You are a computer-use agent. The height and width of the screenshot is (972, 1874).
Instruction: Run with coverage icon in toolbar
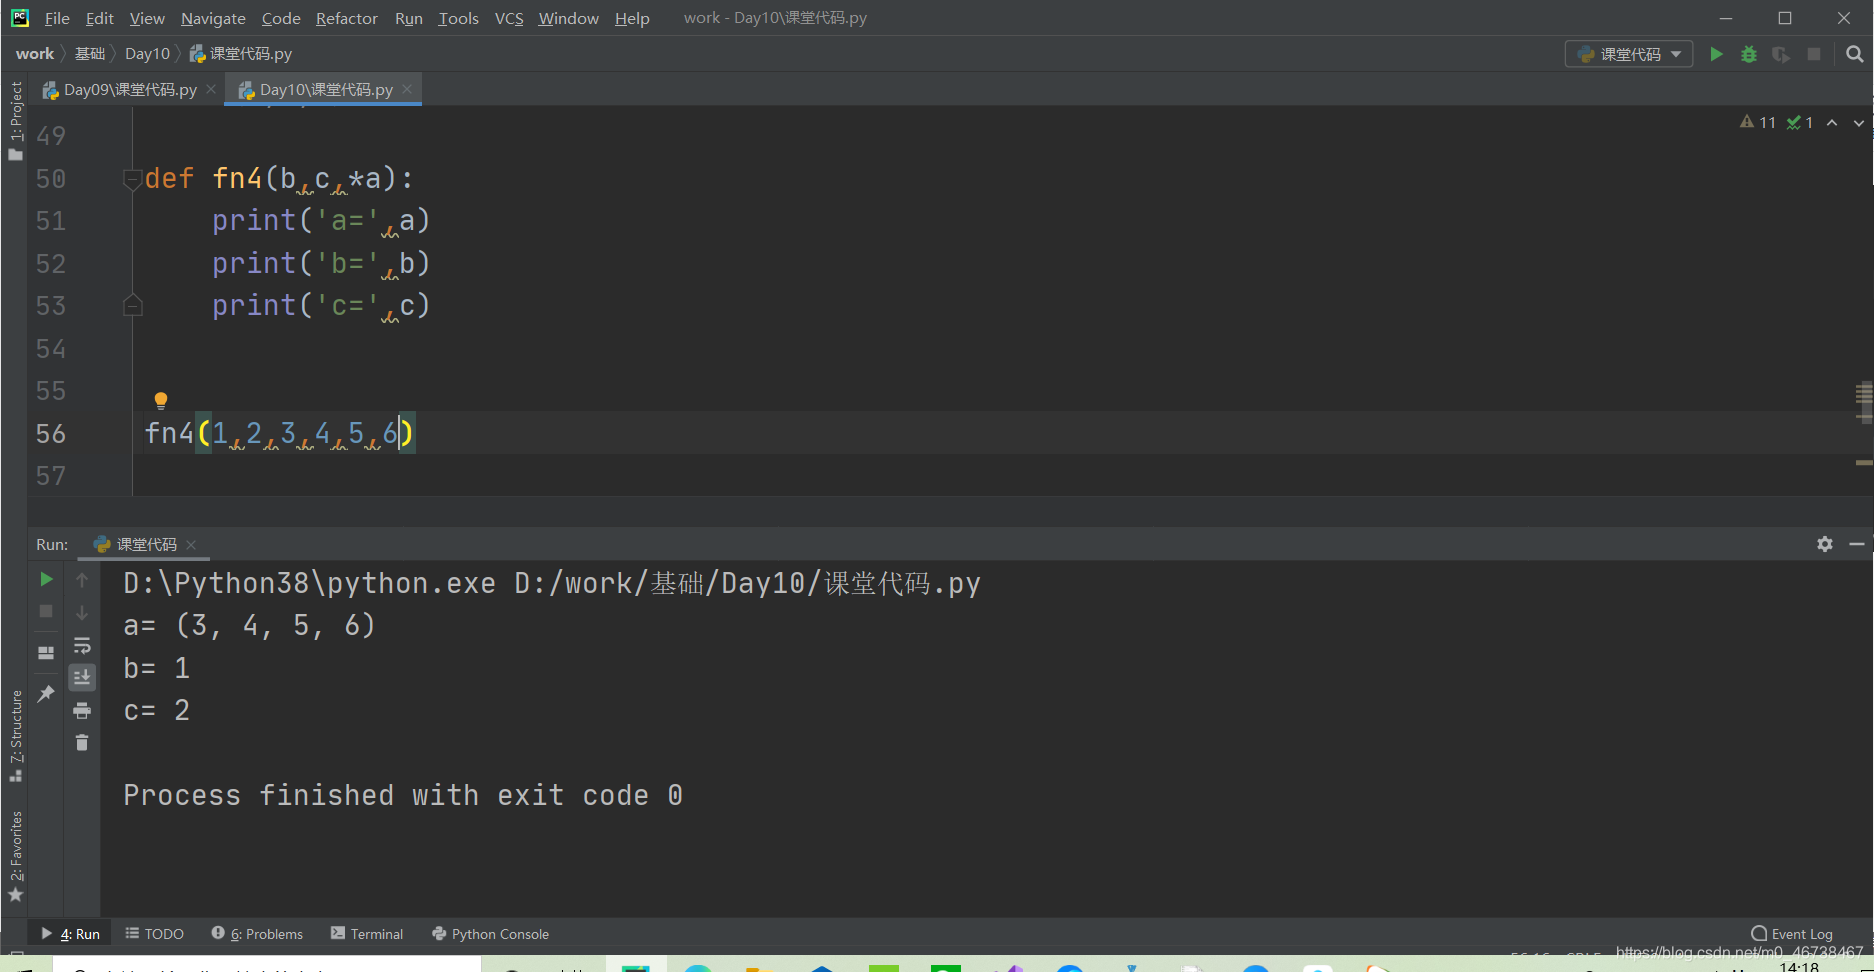(x=1781, y=54)
